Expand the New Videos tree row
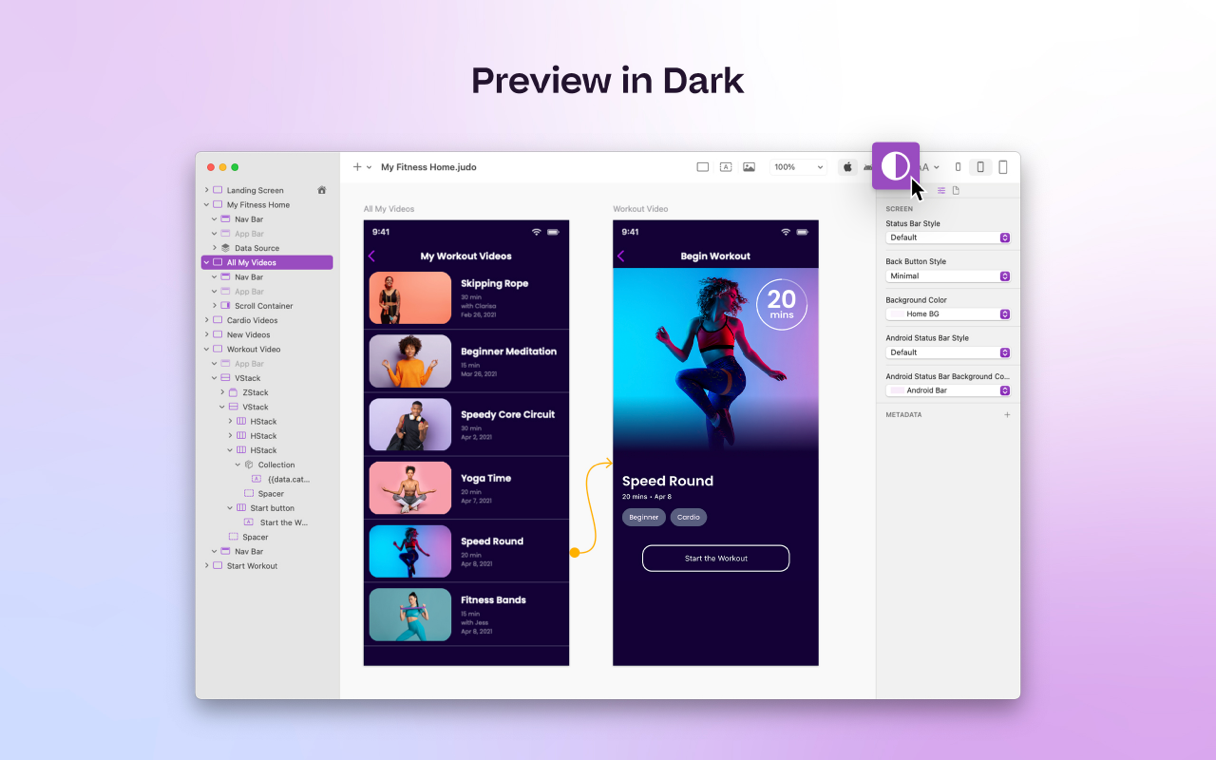The width and height of the screenshot is (1216, 760). pyautogui.click(x=207, y=335)
